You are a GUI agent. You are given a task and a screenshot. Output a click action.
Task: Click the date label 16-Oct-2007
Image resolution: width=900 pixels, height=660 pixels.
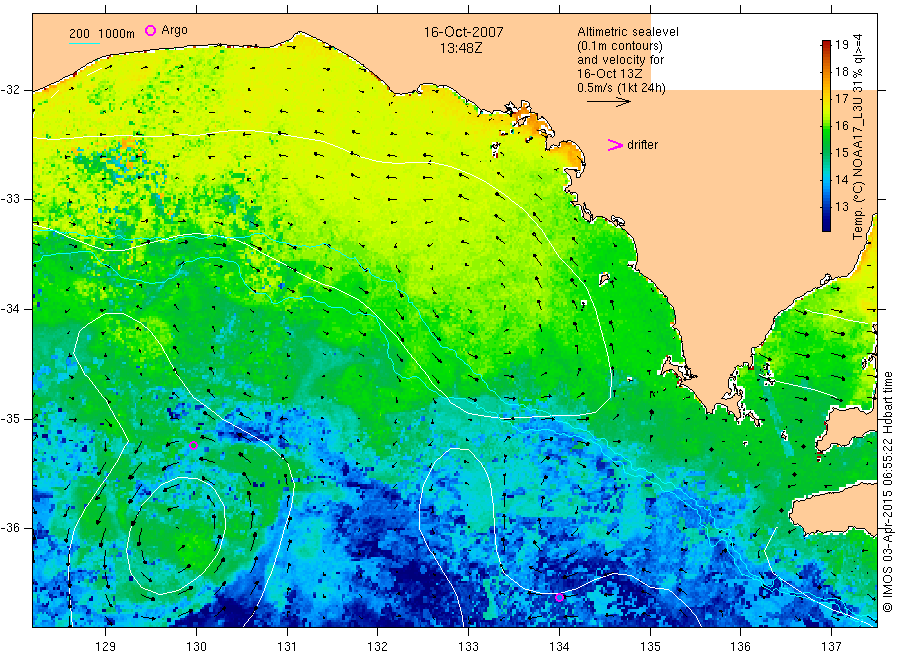point(463,33)
